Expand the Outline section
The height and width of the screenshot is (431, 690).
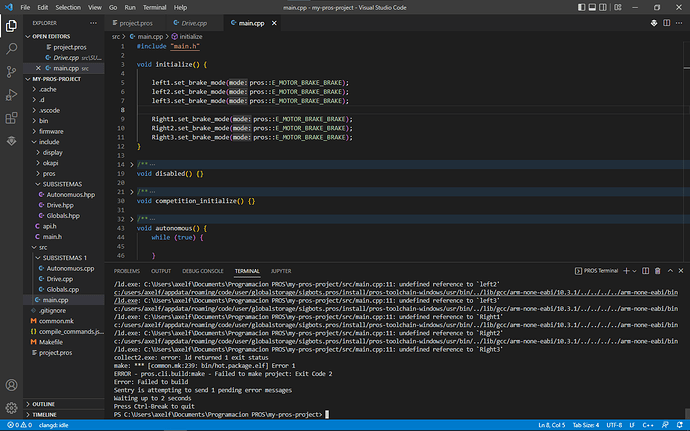(x=64, y=404)
